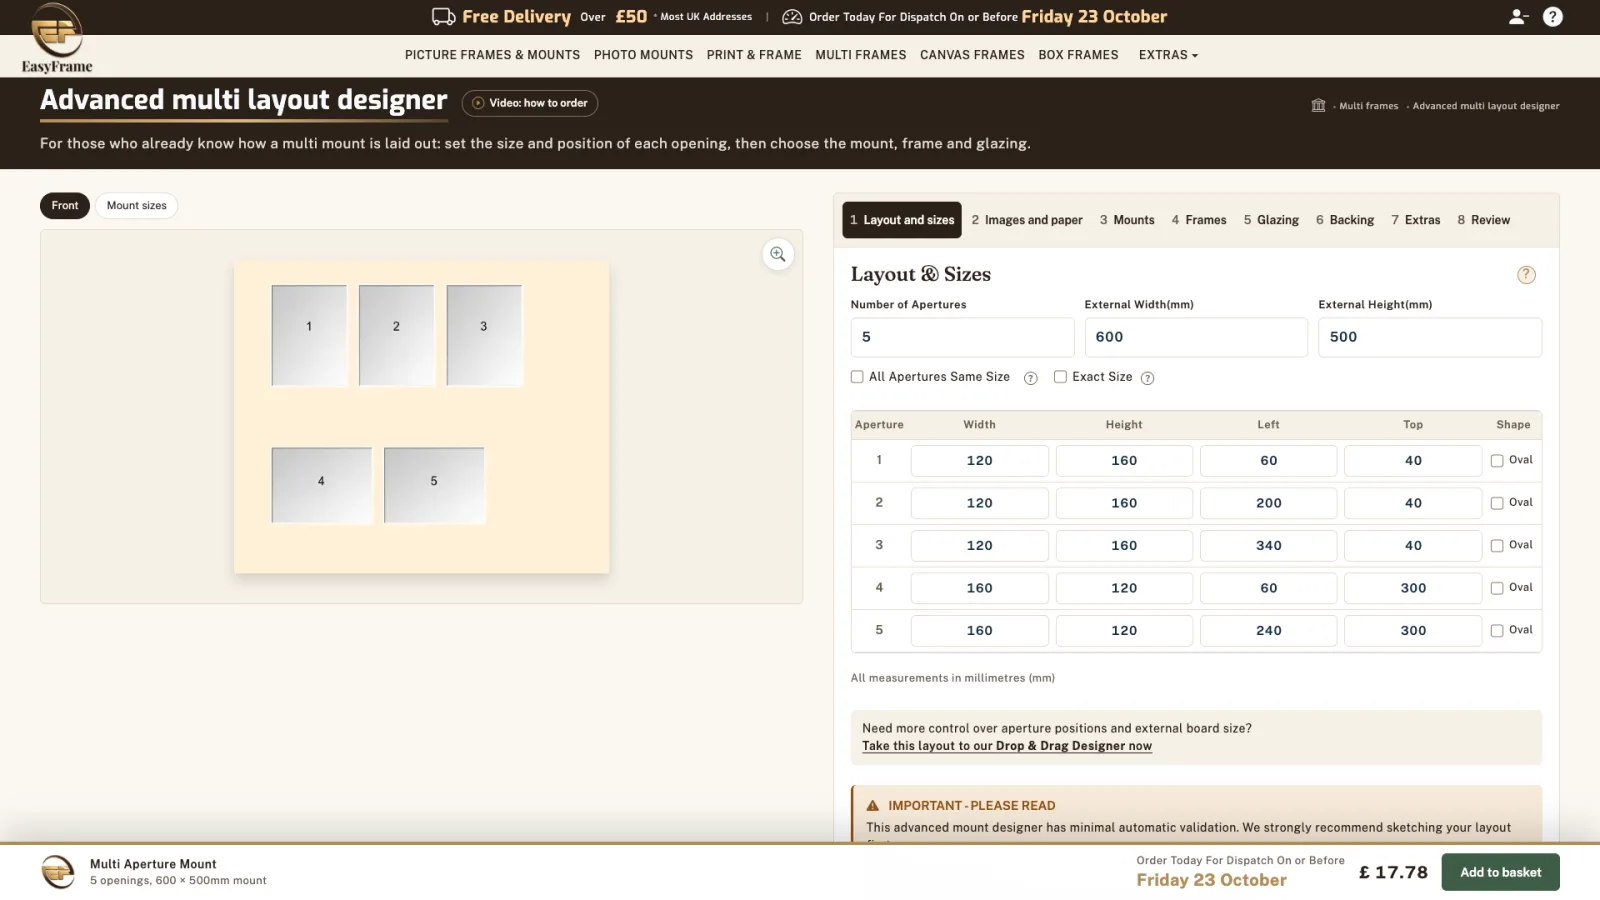This screenshot has height=900, width=1600.
Task: Click aperture 2 Left field showing 200
Action: click(x=1269, y=503)
